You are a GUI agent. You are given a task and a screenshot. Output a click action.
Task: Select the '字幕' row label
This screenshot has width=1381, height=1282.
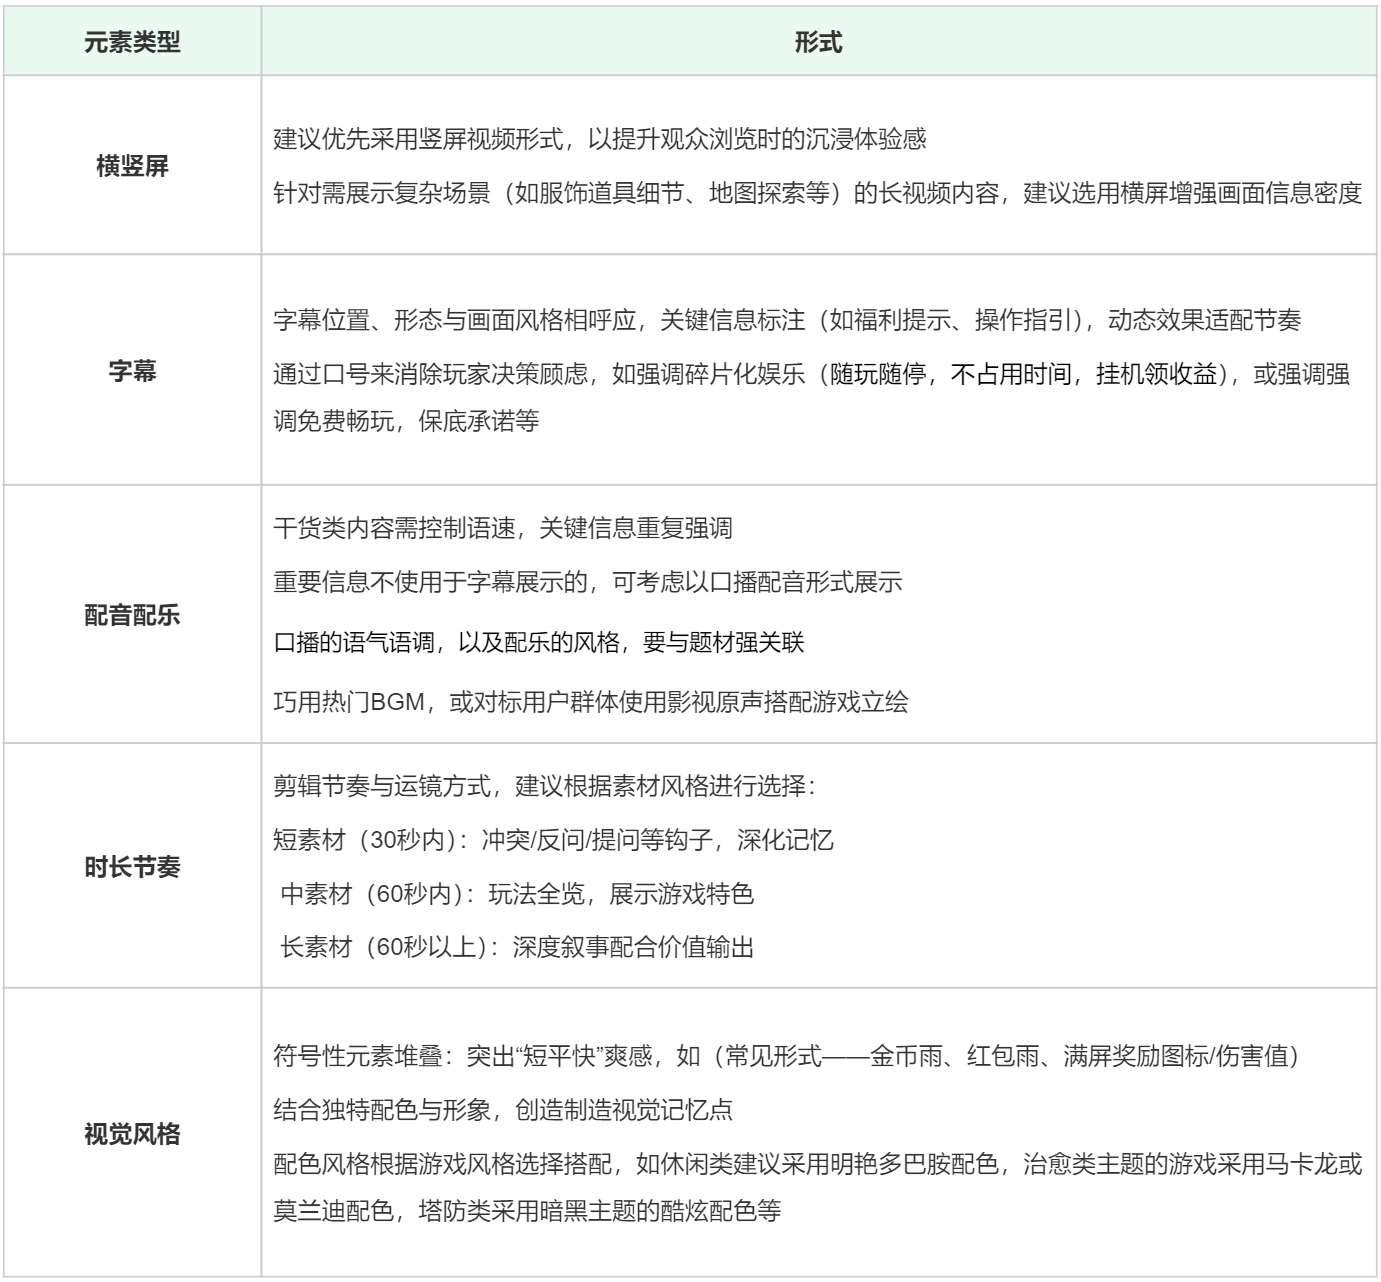pos(132,372)
